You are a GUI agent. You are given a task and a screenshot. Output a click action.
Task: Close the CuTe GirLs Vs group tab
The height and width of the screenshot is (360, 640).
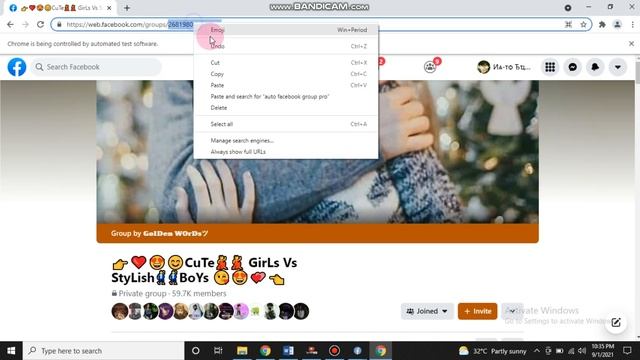click(109, 8)
